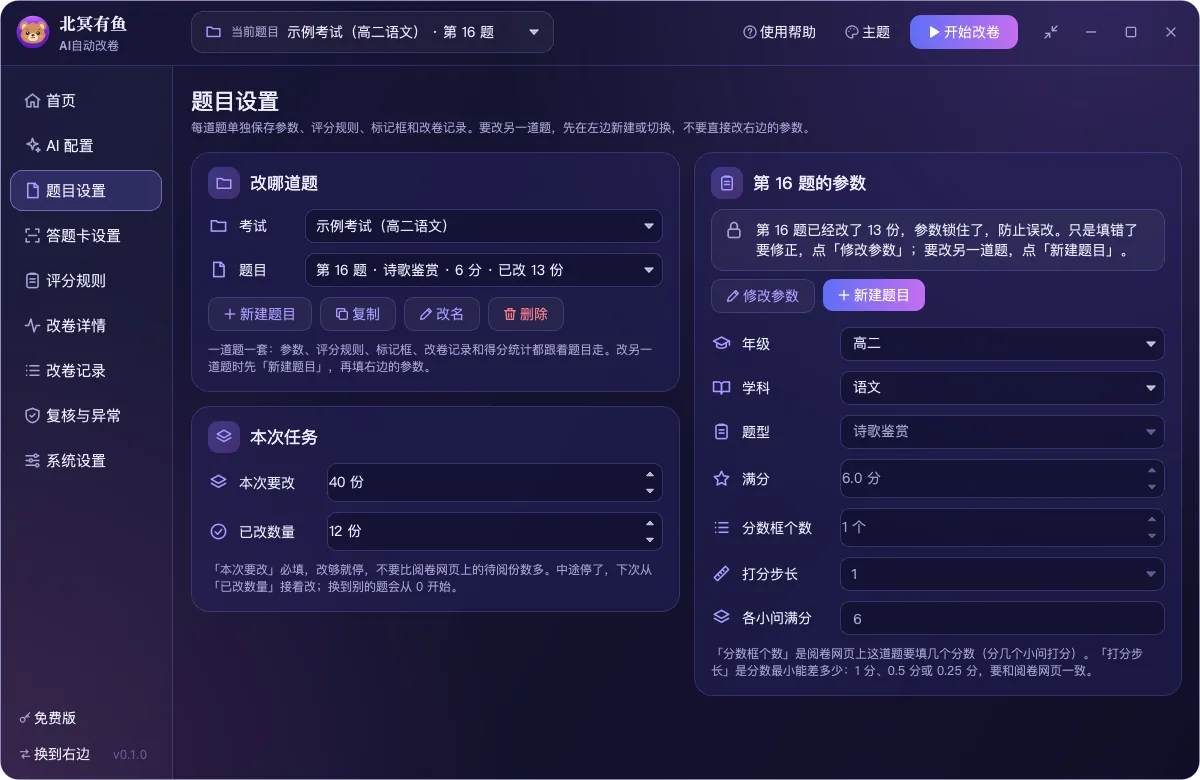Increase 已改数量 with its up arrow
Viewport: 1200px width, 780px height.
point(650,524)
